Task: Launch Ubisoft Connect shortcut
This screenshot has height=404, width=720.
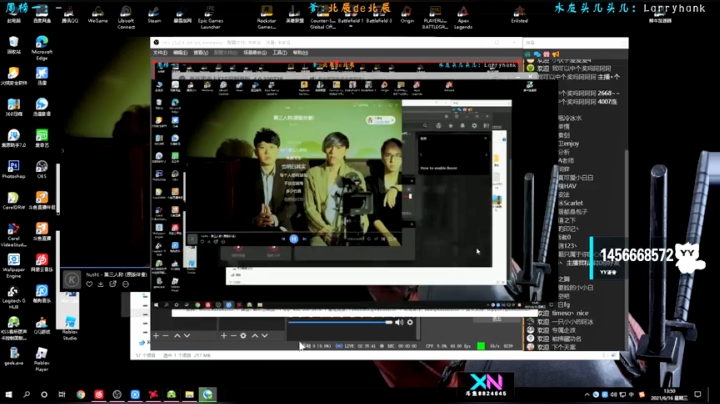Action: pos(126,17)
